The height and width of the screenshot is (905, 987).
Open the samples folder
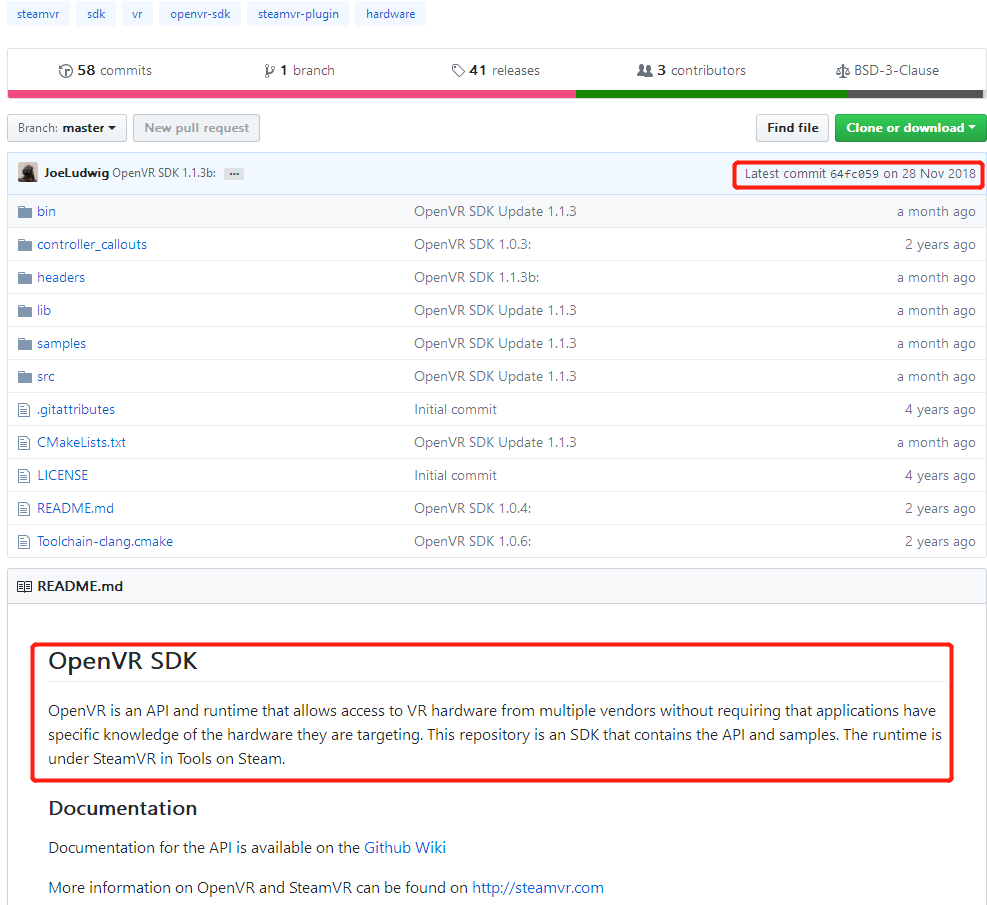61,344
